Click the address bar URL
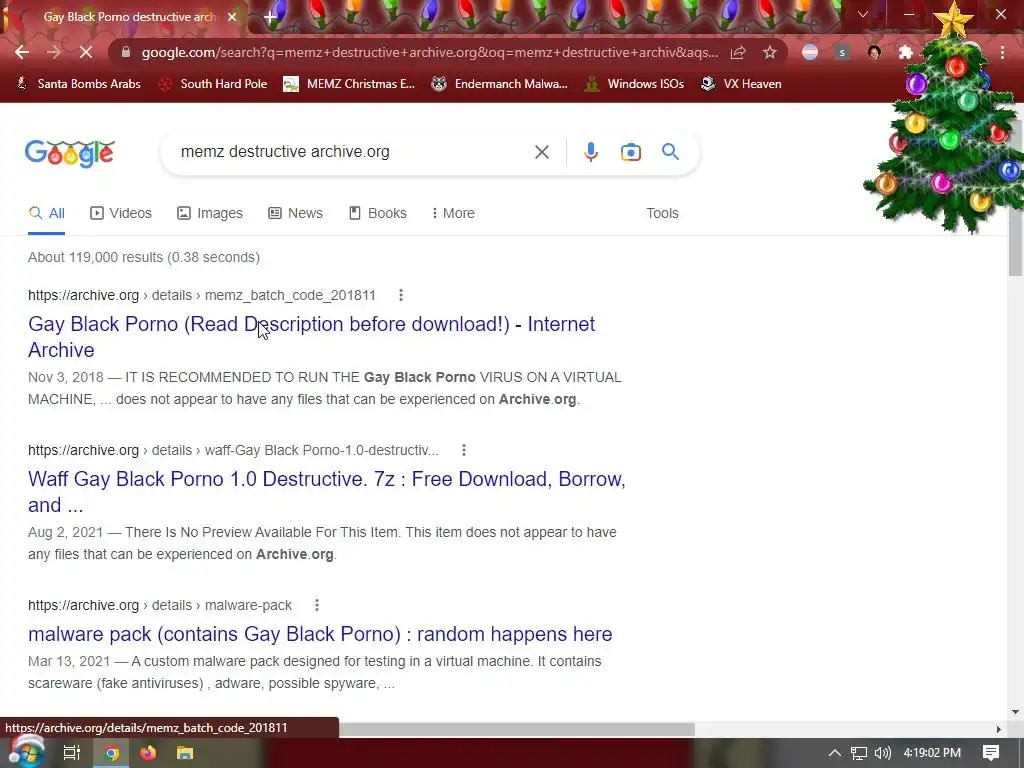Viewport: 1024px width, 768px height. (x=430, y=52)
